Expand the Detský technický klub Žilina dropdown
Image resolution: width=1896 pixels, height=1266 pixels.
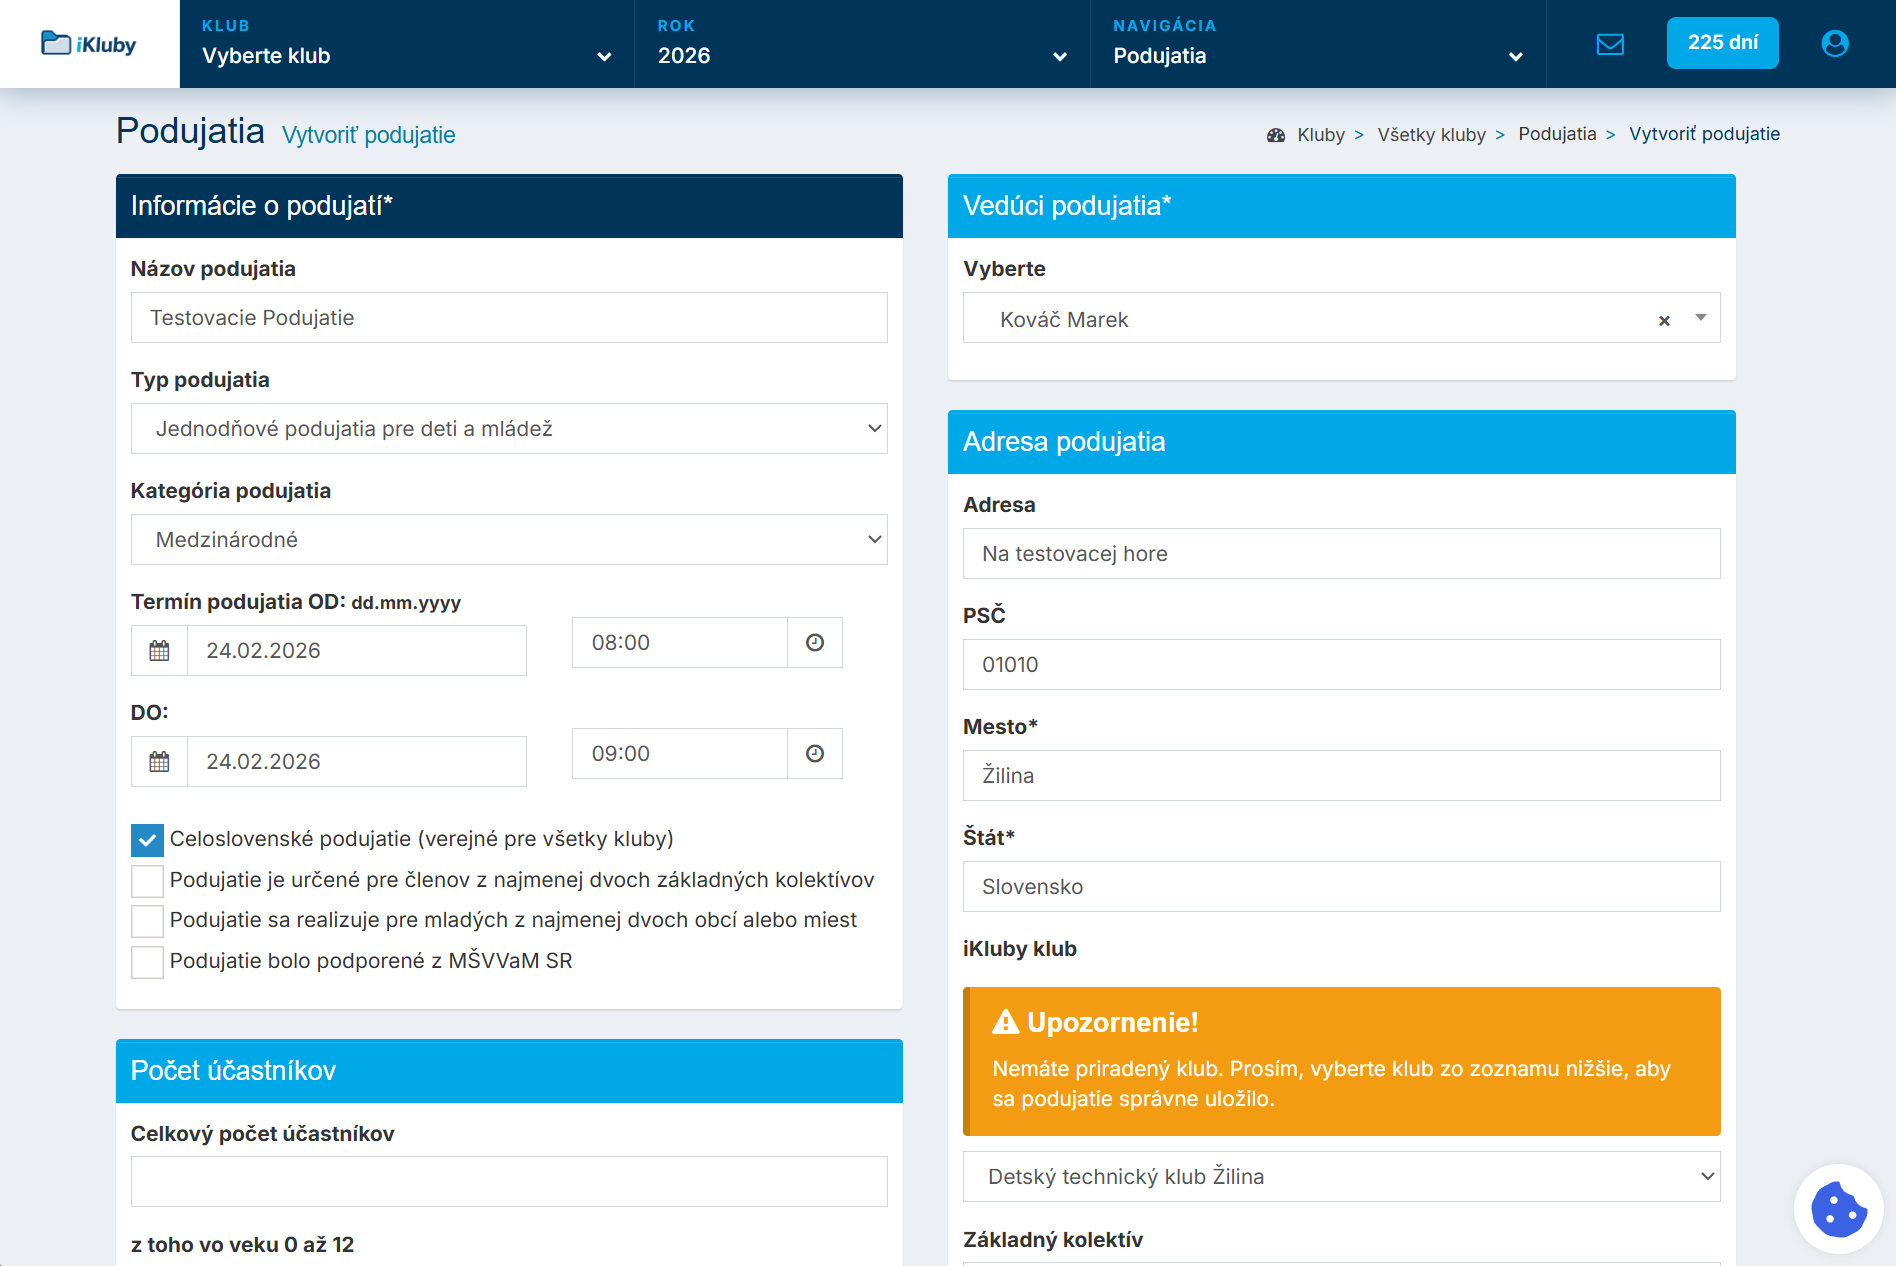point(1341,1177)
